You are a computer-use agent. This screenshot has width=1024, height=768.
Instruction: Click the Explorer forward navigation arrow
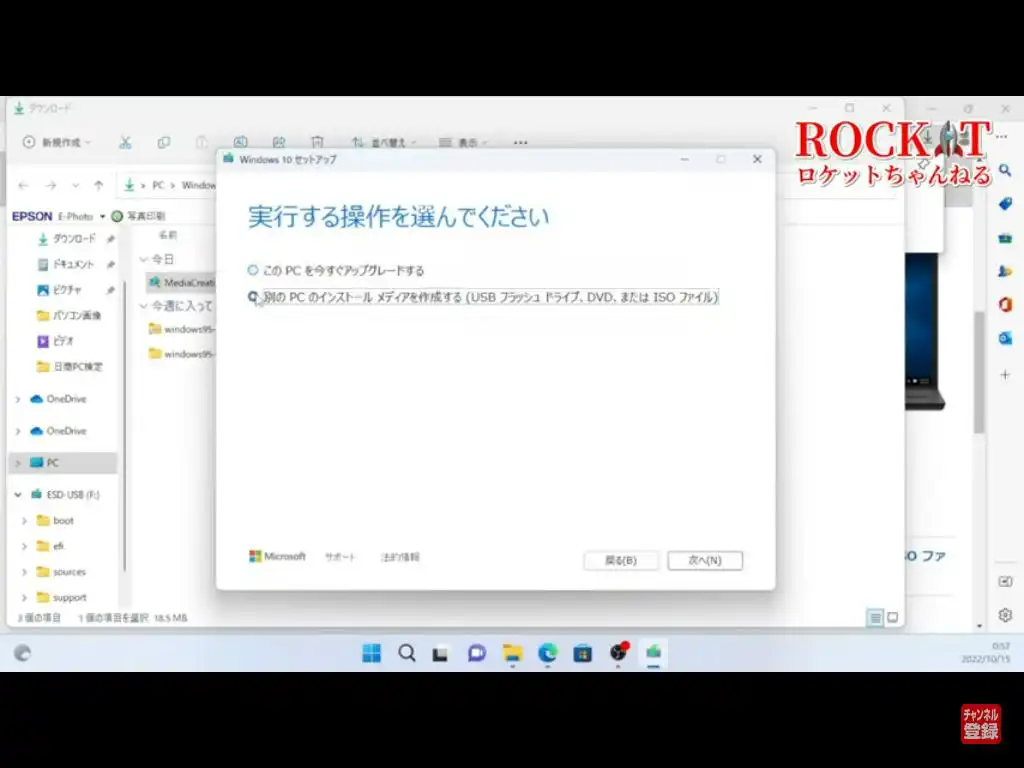tap(50, 185)
